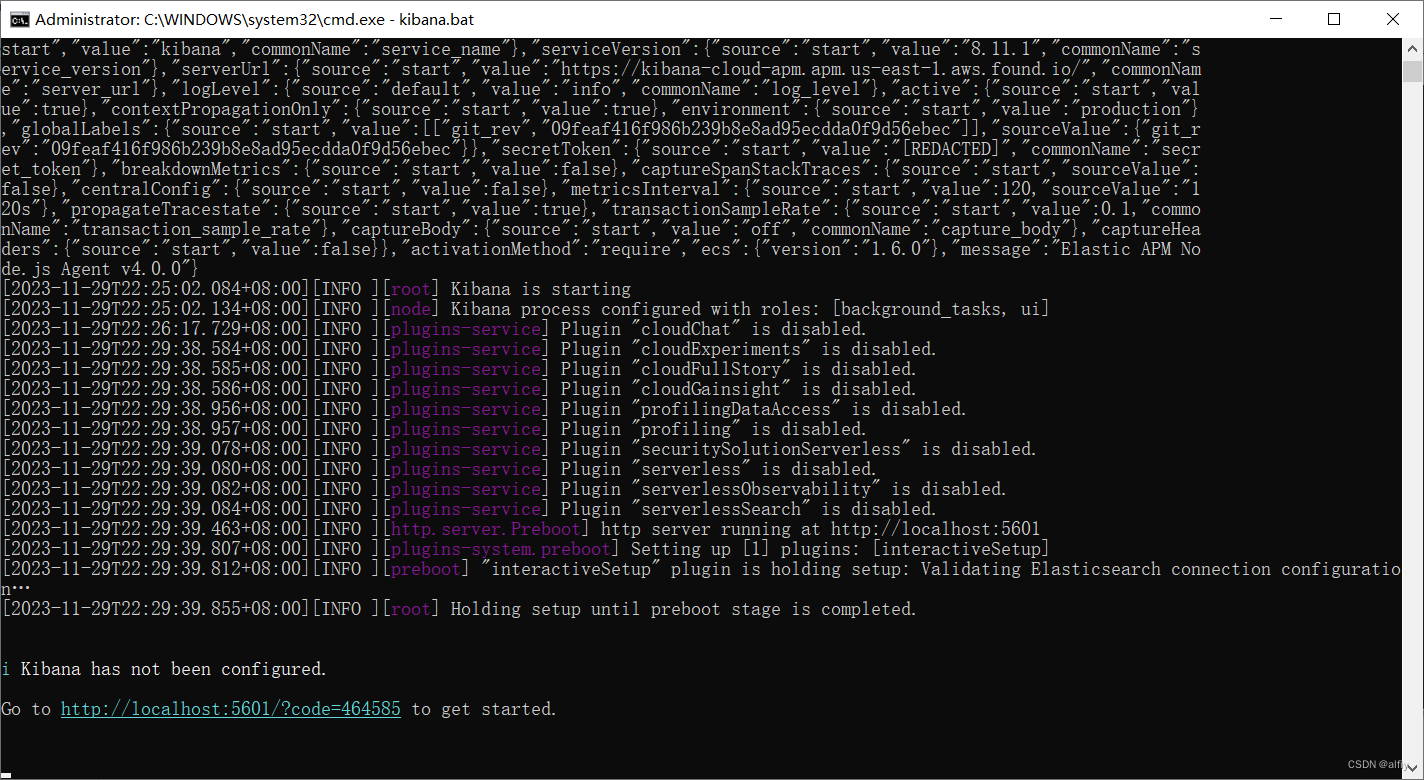Click the Plugin "serverlessObservability" line

point(504,489)
